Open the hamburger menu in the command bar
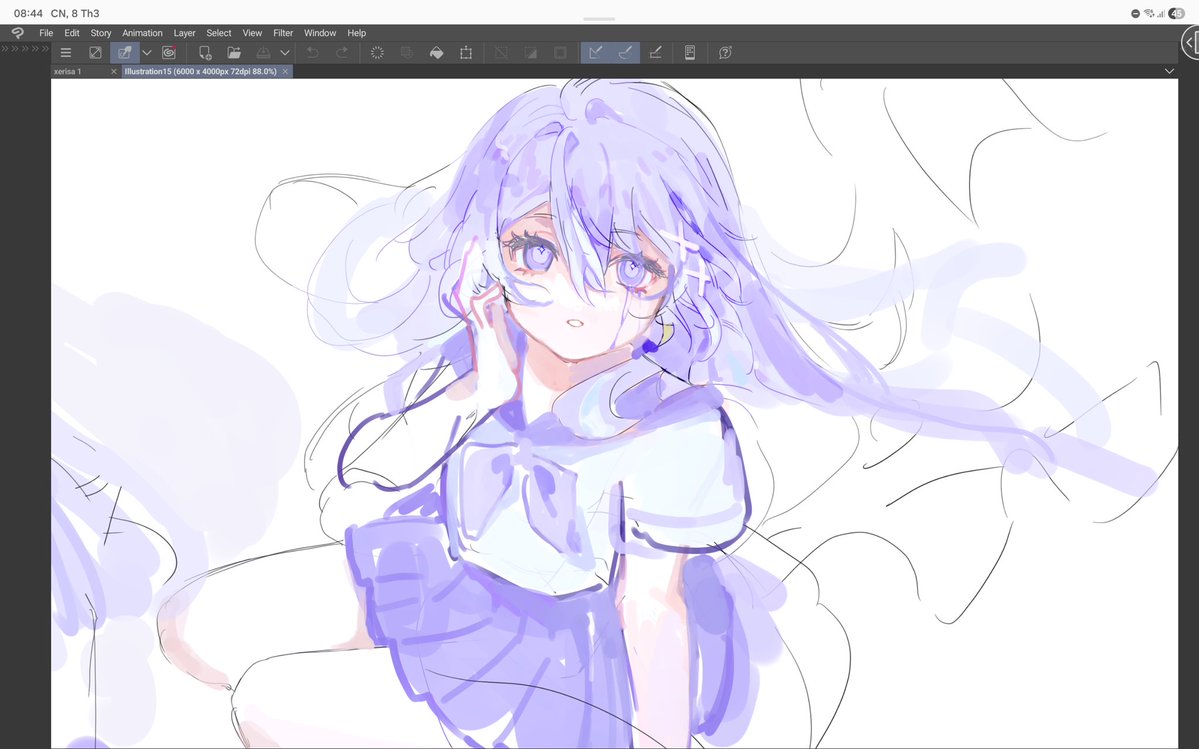 coord(66,53)
